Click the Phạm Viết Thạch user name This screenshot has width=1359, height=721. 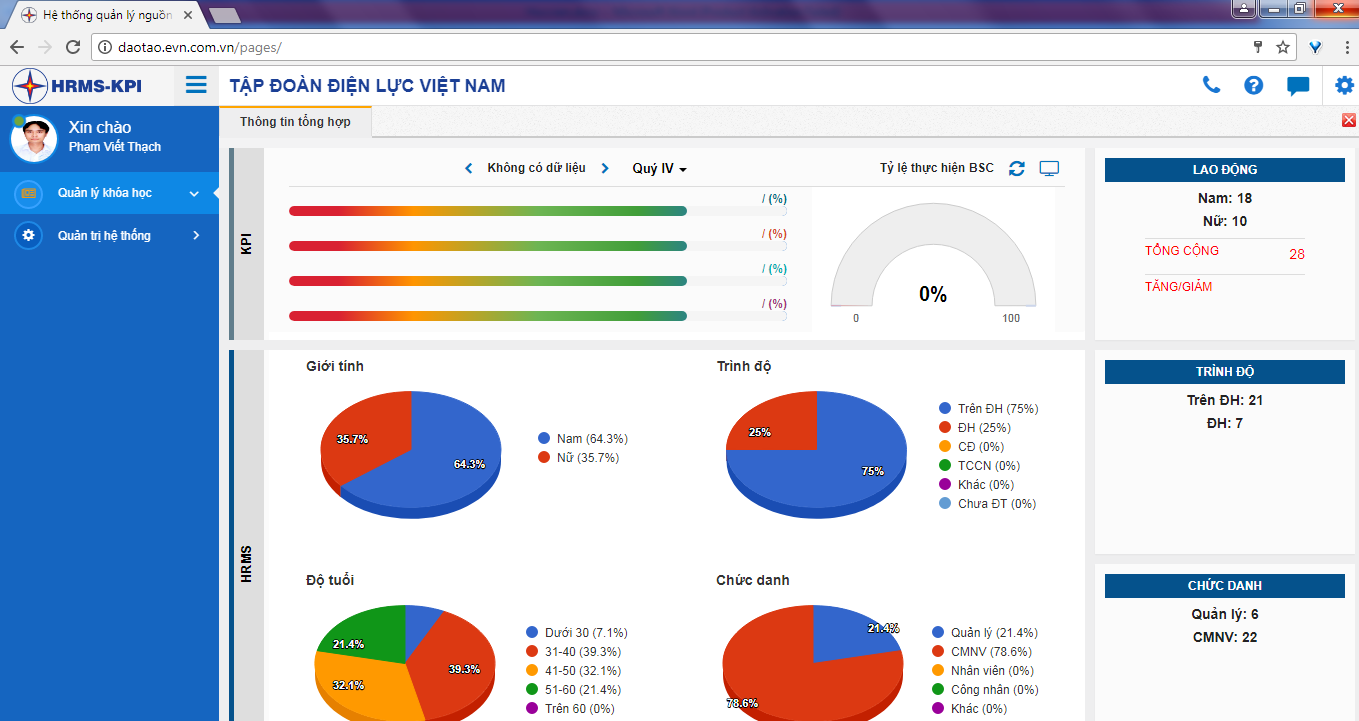click(115, 147)
